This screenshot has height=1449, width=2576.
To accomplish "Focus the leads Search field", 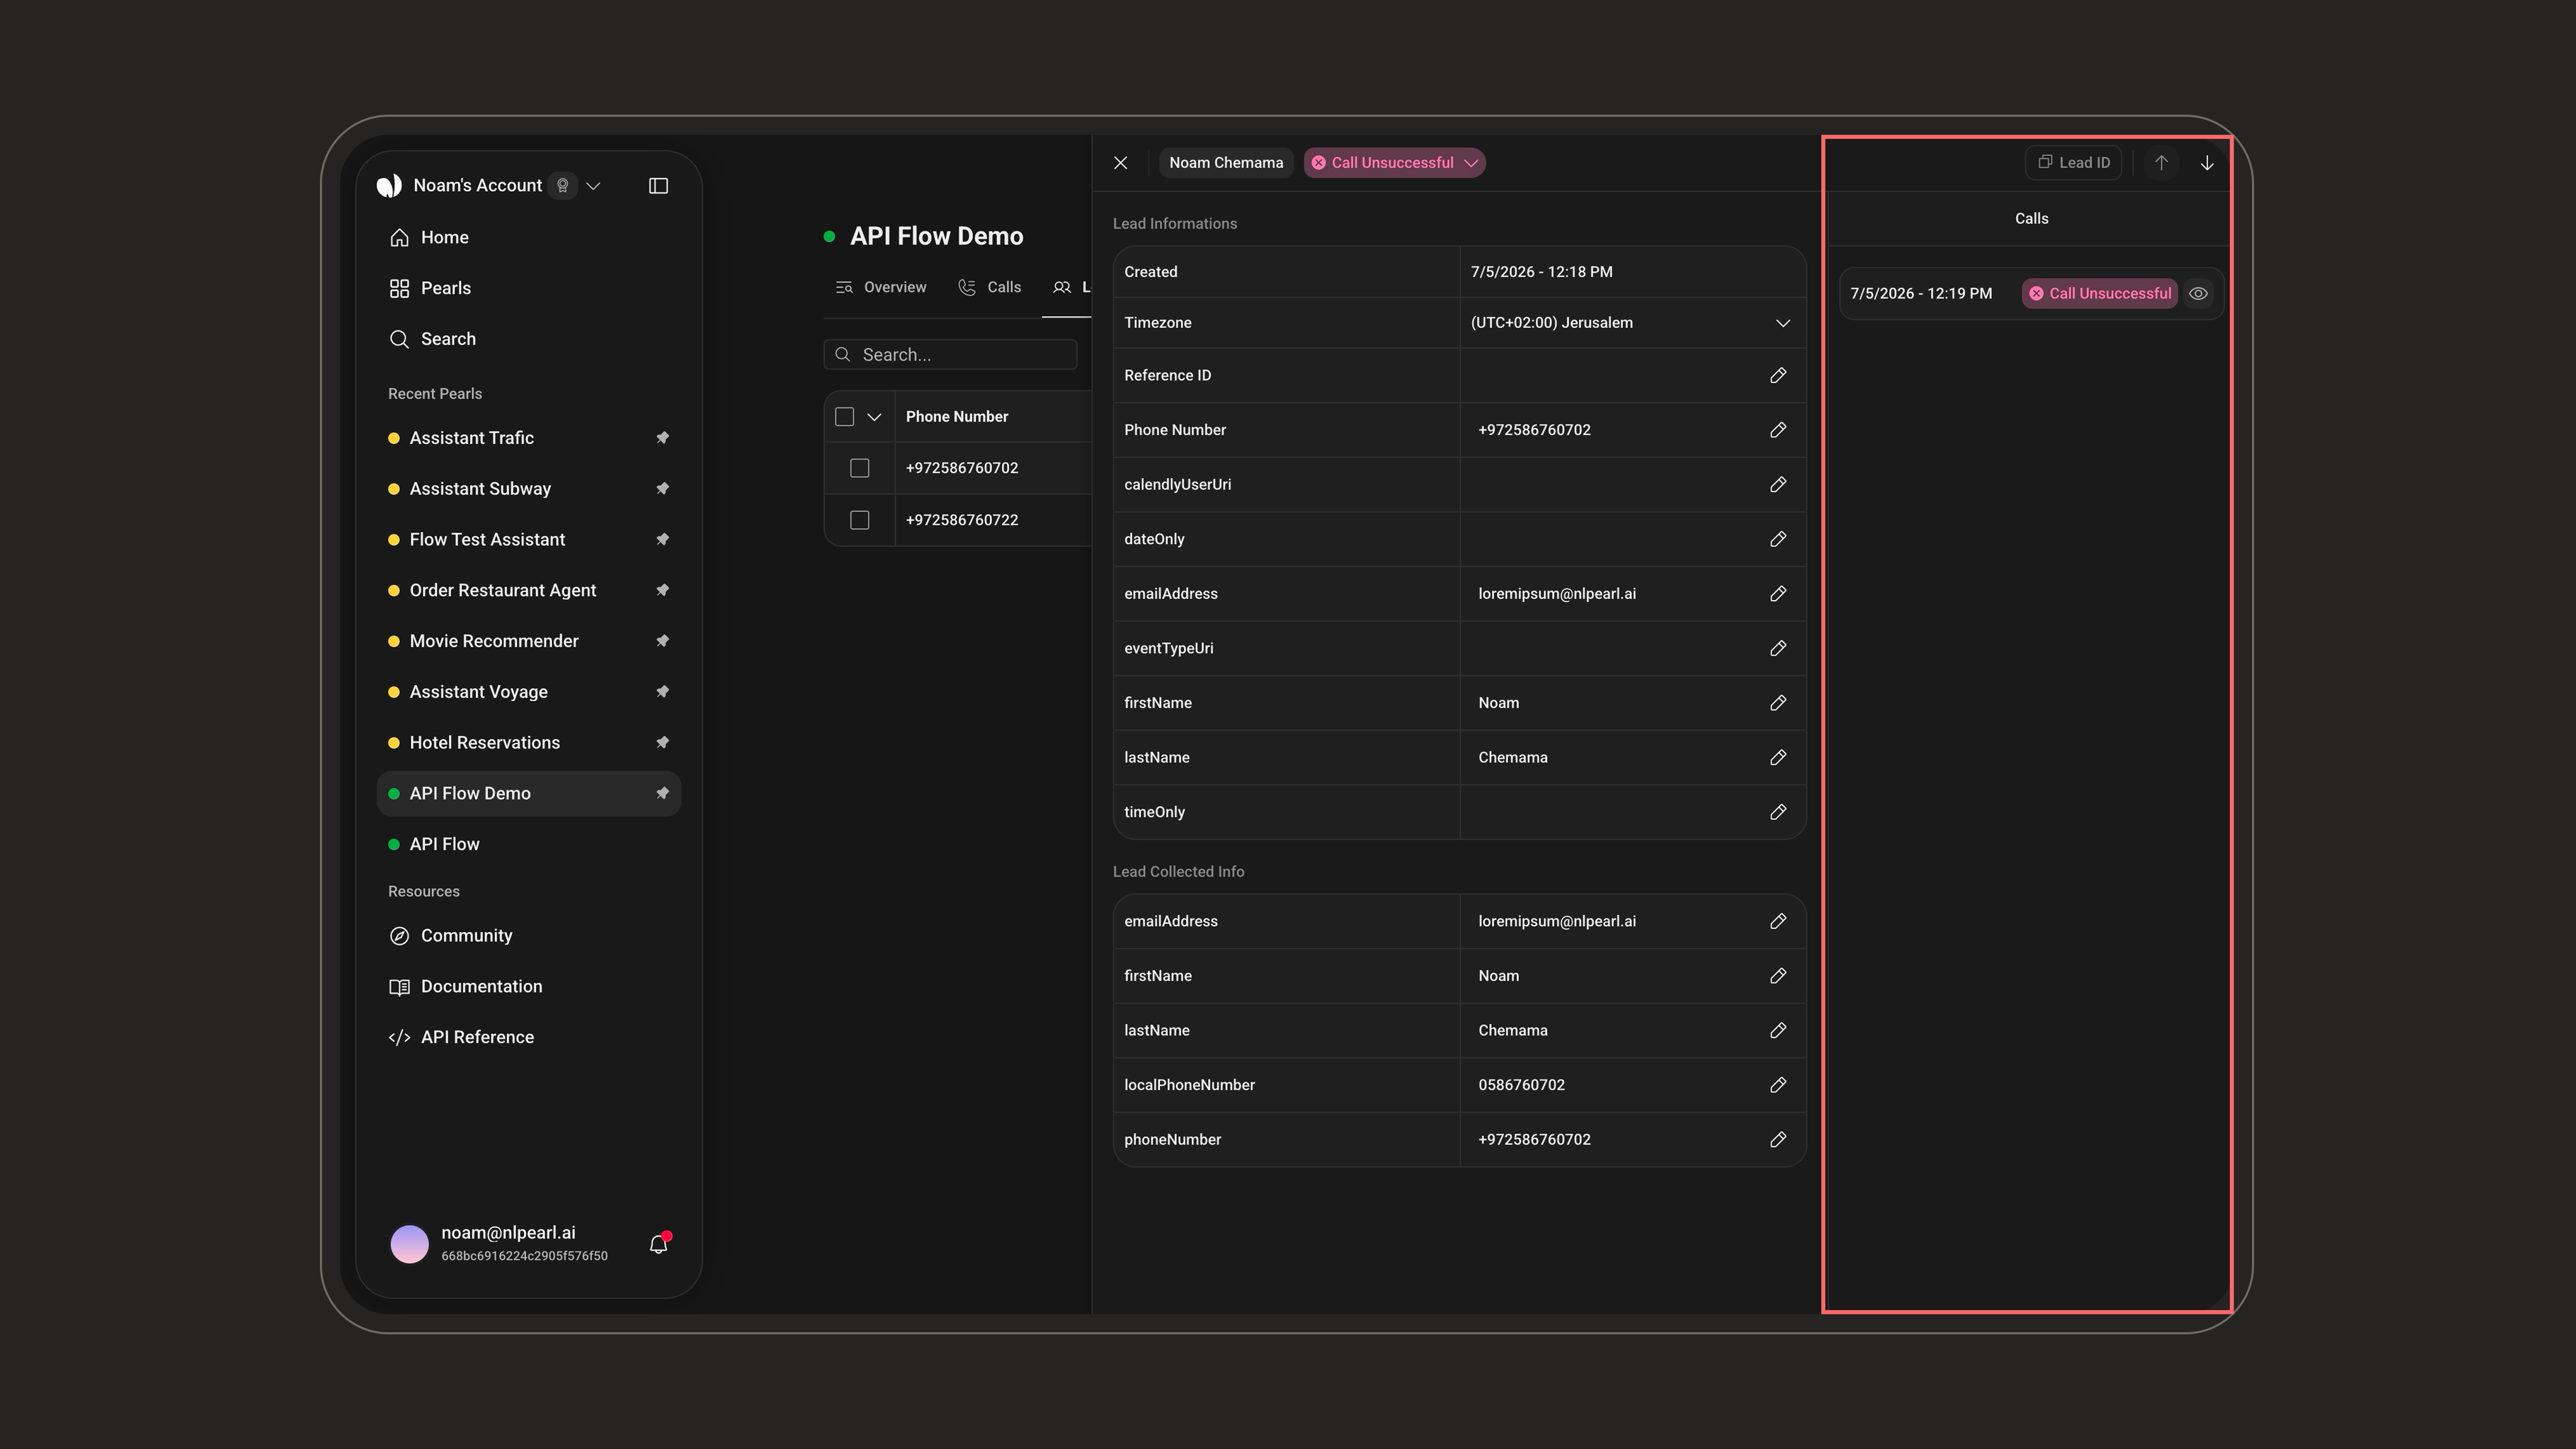I will [950, 355].
